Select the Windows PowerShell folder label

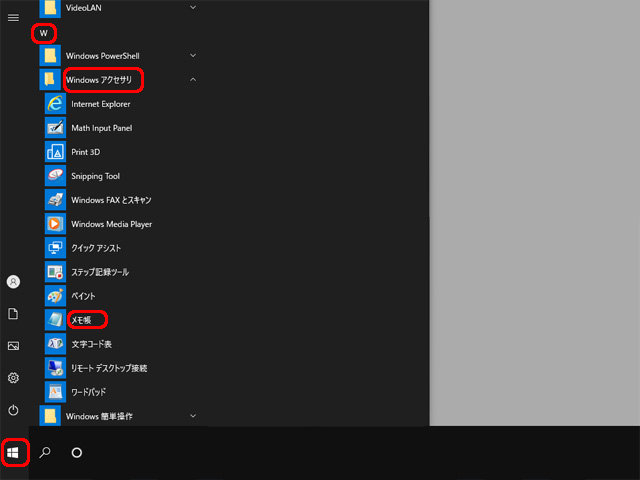[x=103, y=56]
